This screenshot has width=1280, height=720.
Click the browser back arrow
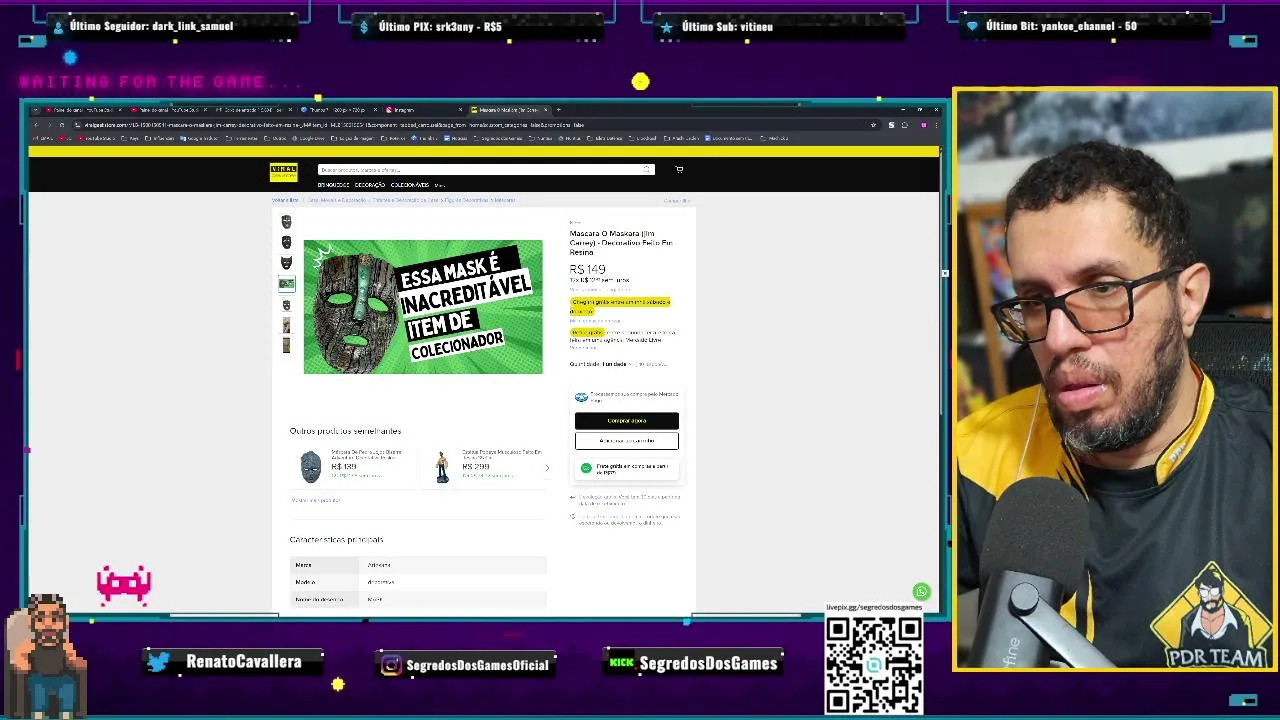(x=36, y=125)
